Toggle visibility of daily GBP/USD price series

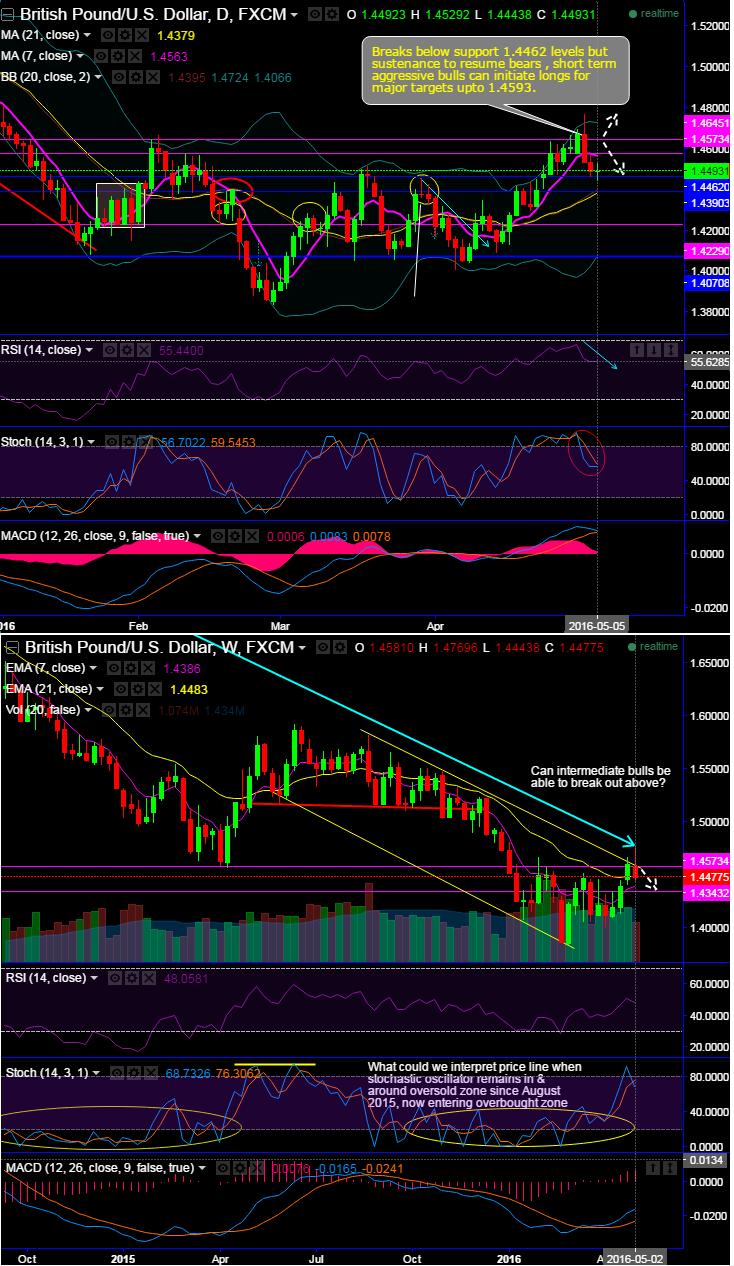click(x=314, y=14)
